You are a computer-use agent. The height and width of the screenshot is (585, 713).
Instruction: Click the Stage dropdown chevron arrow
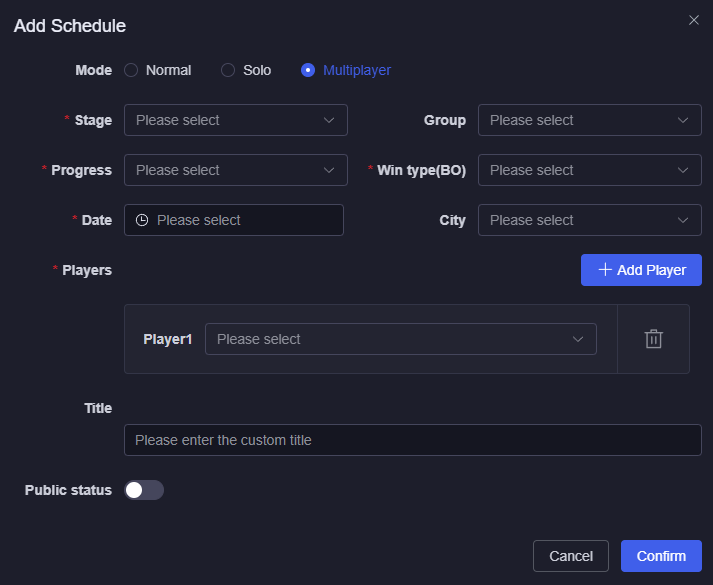(329, 120)
